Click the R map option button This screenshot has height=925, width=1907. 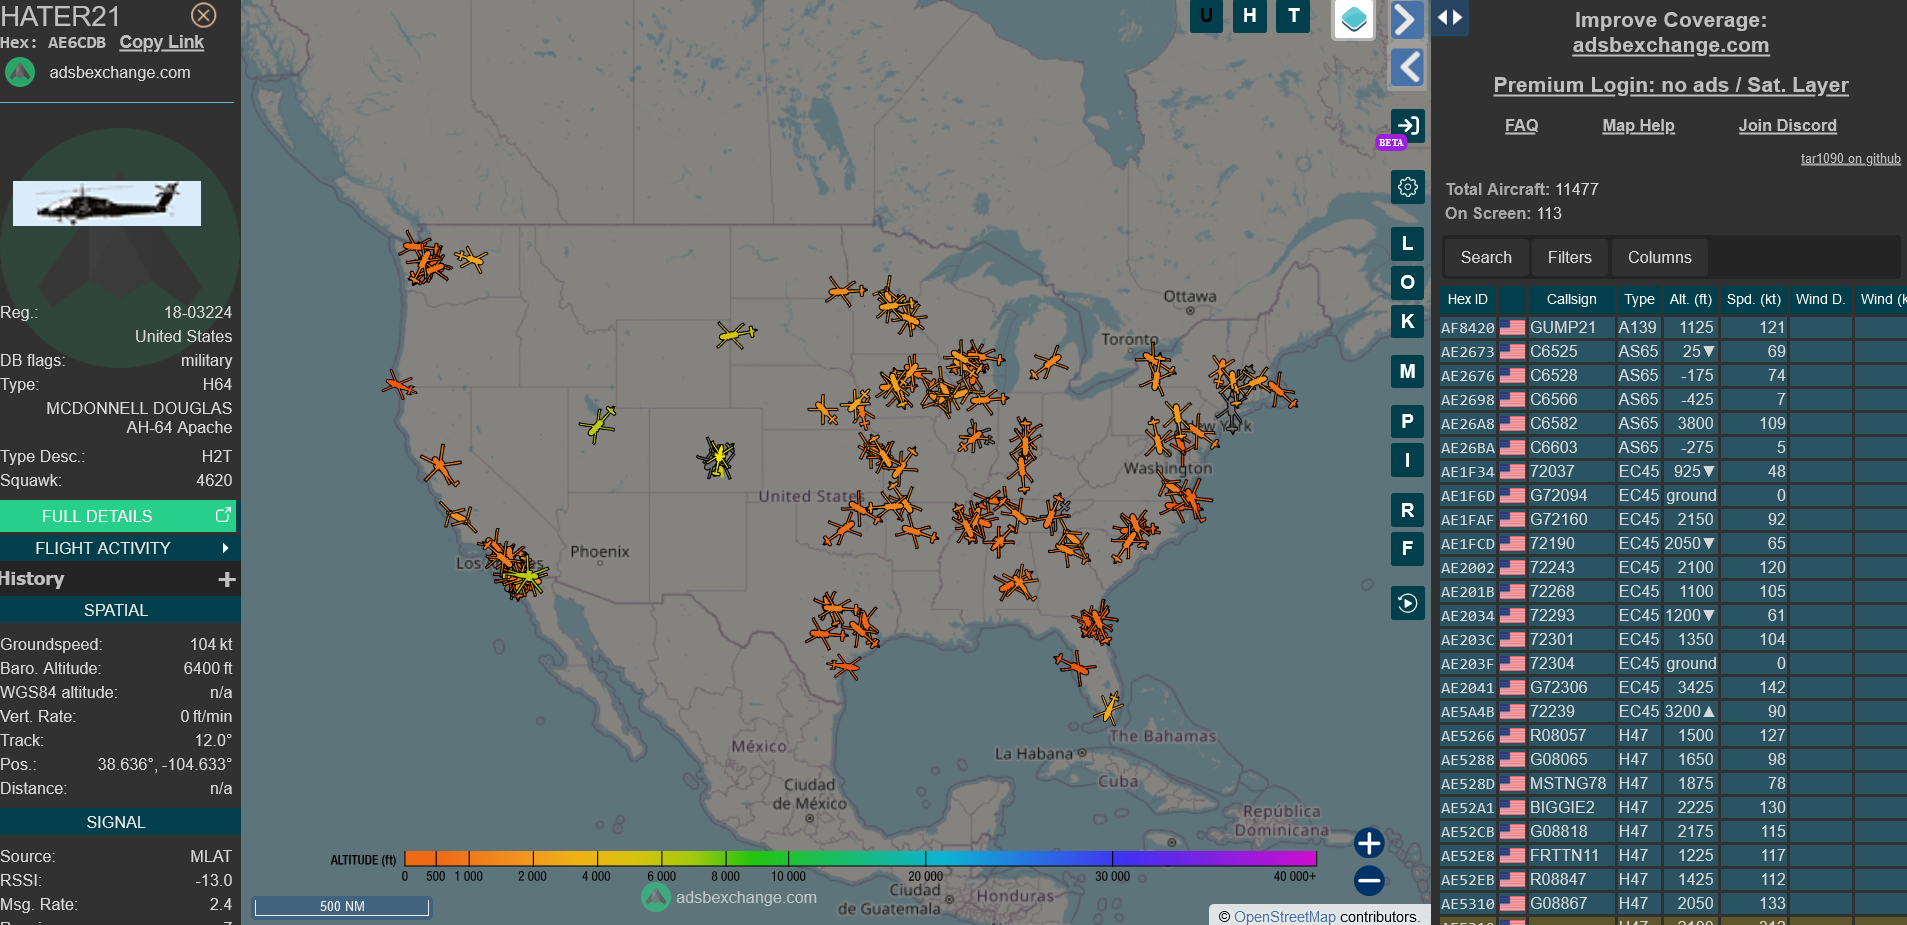[x=1407, y=510]
